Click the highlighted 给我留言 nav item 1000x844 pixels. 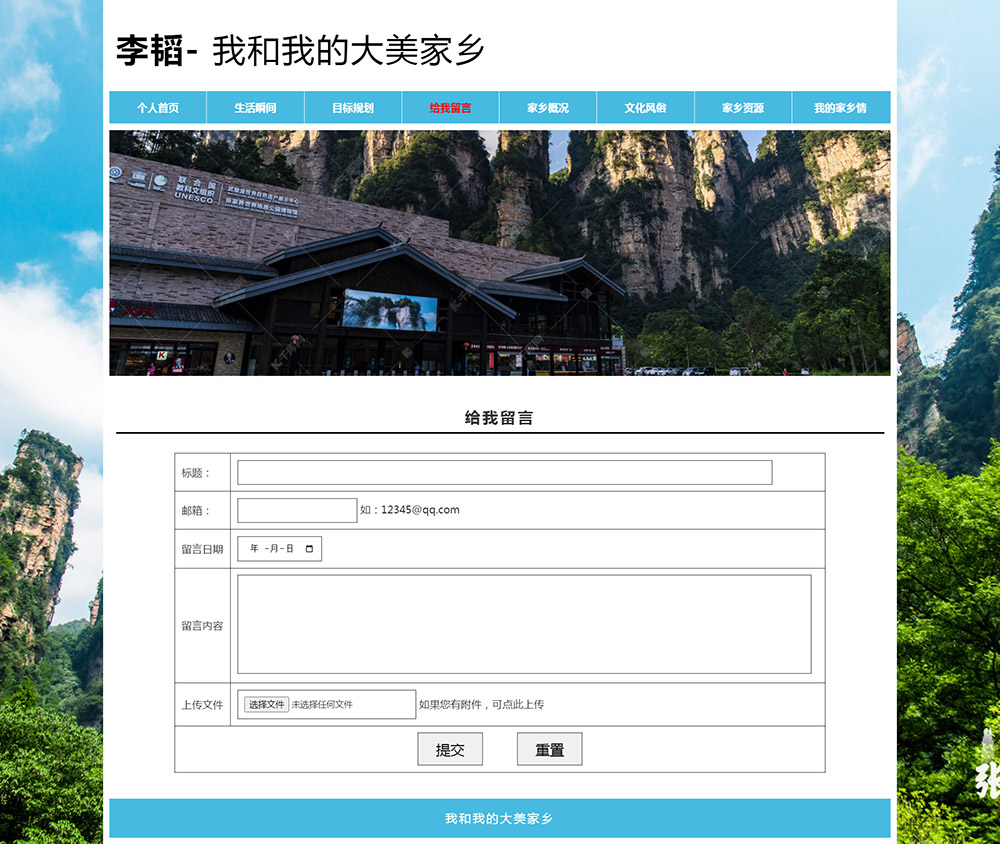click(450, 108)
